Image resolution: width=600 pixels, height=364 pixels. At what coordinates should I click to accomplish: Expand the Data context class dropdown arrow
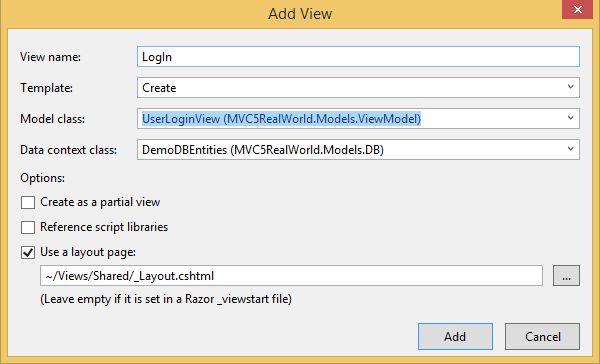(x=570, y=149)
